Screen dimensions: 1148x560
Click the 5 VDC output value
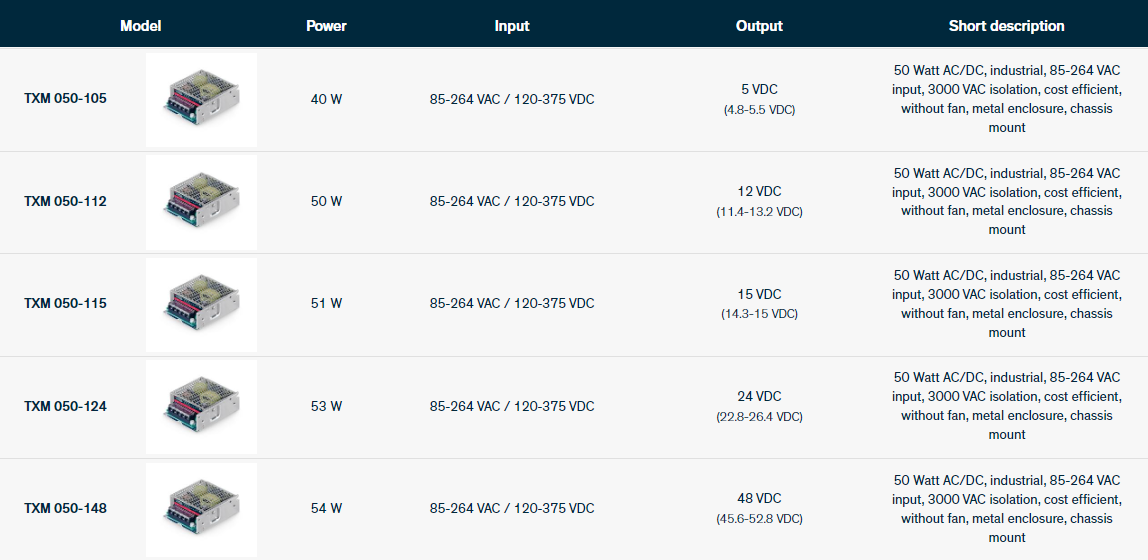(x=759, y=90)
